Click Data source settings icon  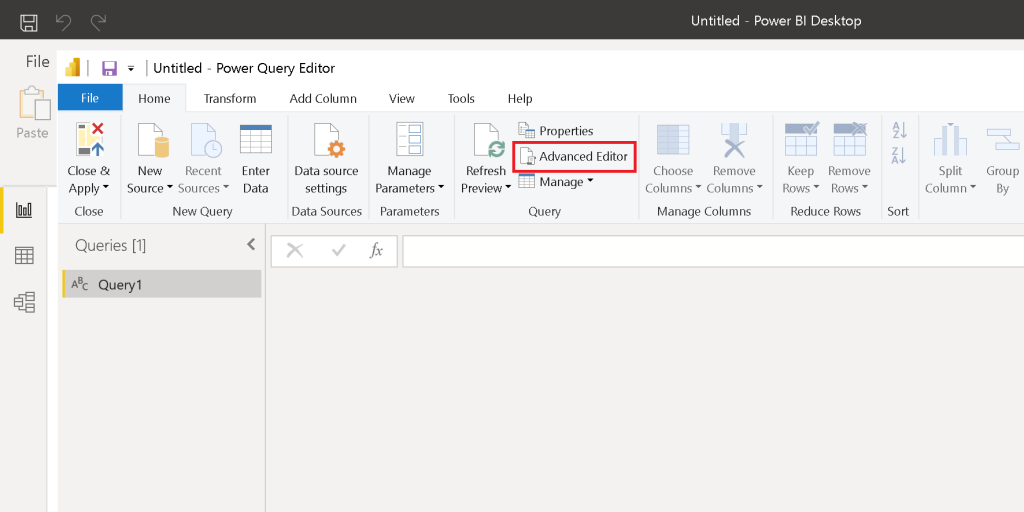coord(326,141)
